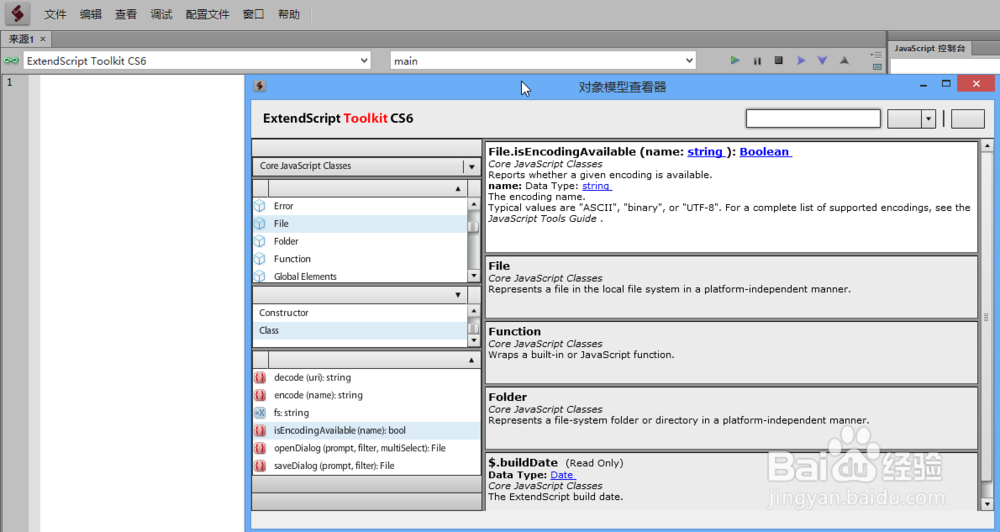The height and width of the screenshot is (532, 1000).
Task: Click the JavaScript console output field
Action: 945,66
